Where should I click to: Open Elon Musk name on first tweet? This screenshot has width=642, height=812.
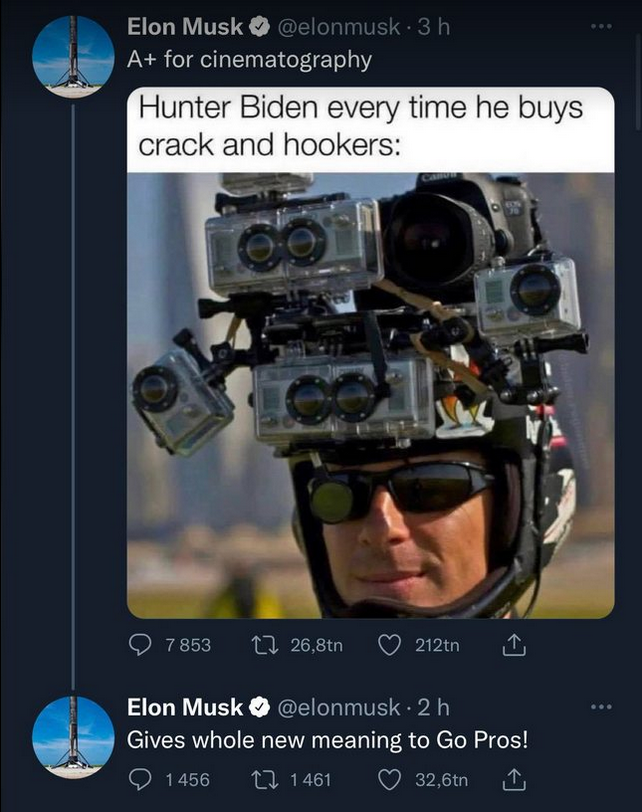184,28
